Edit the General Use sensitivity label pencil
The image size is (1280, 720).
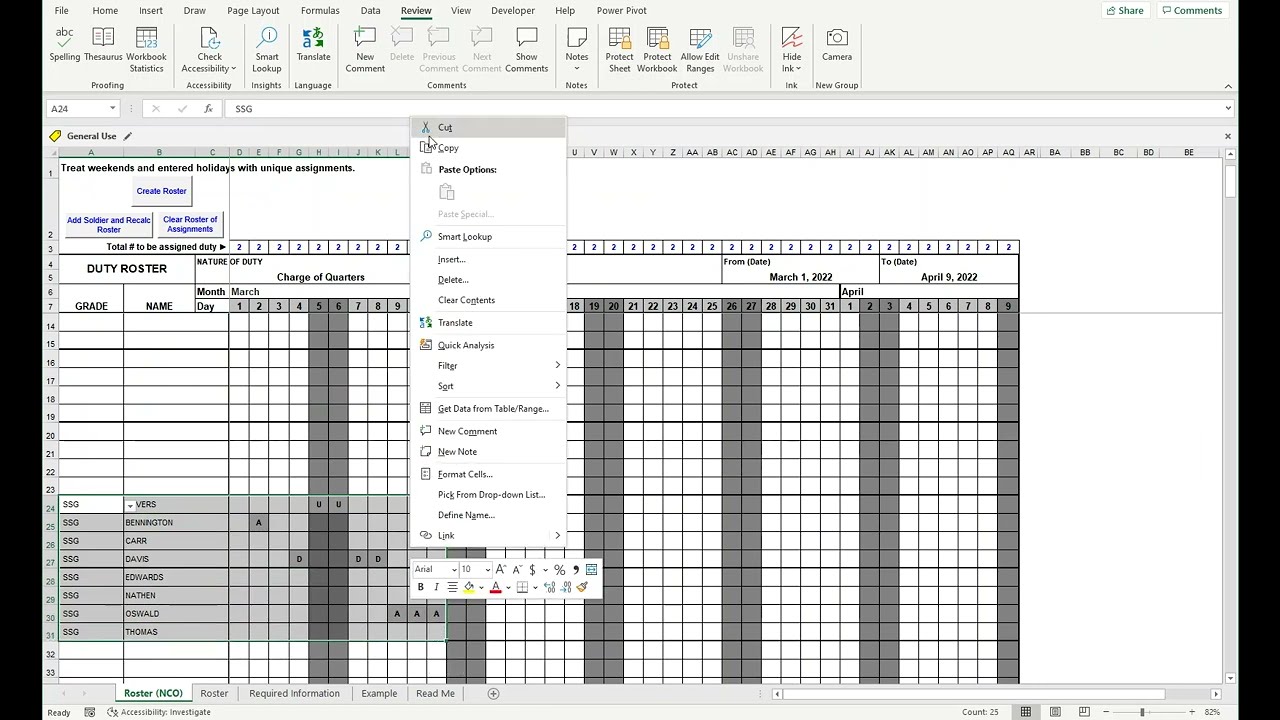tap(128, 136)
